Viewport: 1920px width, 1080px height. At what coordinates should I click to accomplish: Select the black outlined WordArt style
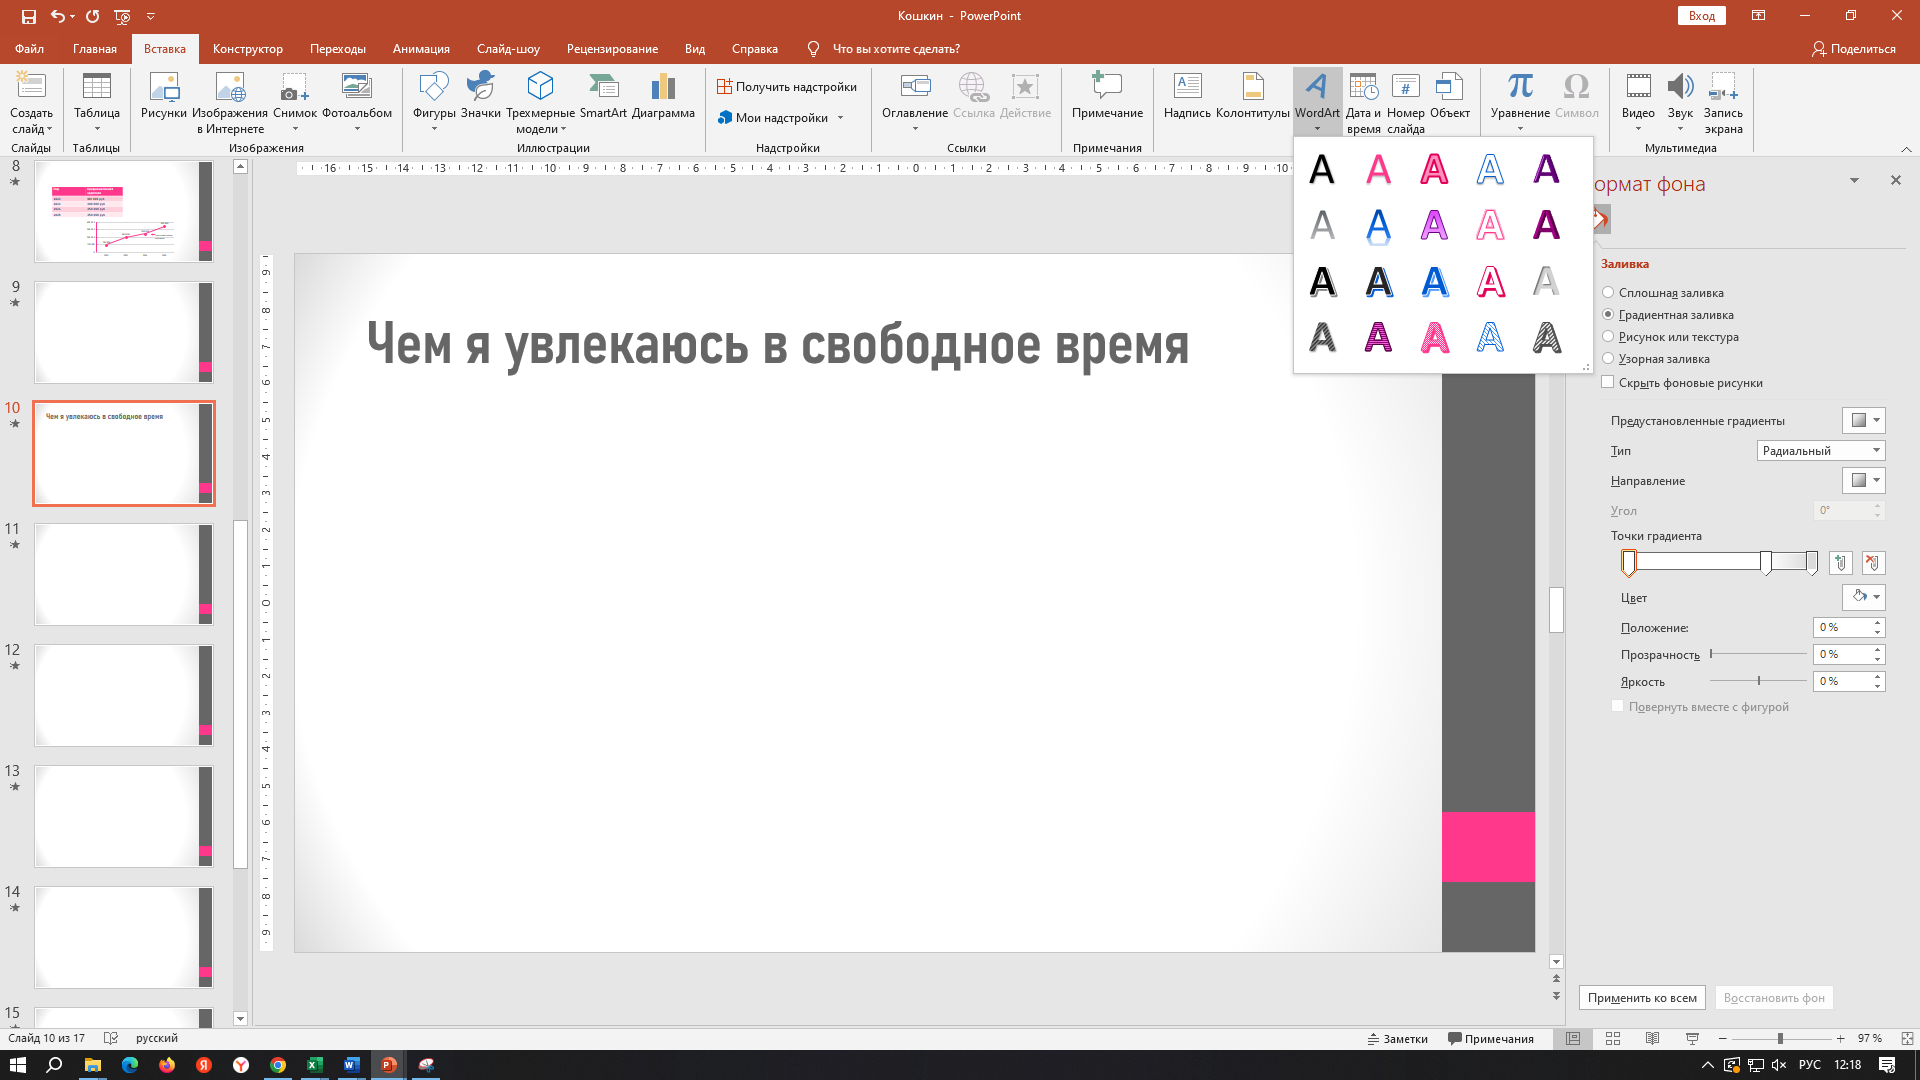1322,282
